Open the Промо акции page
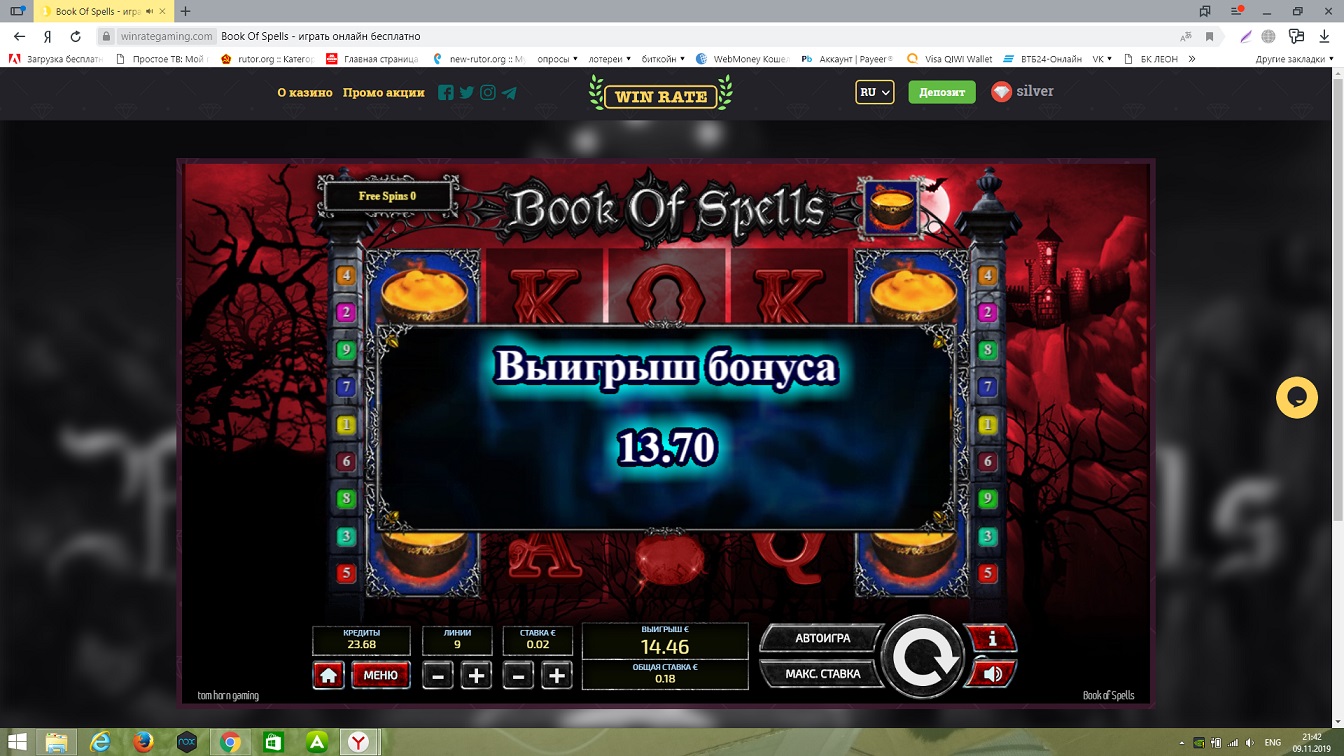This screenshot has height=756, width=1344. 384,92
